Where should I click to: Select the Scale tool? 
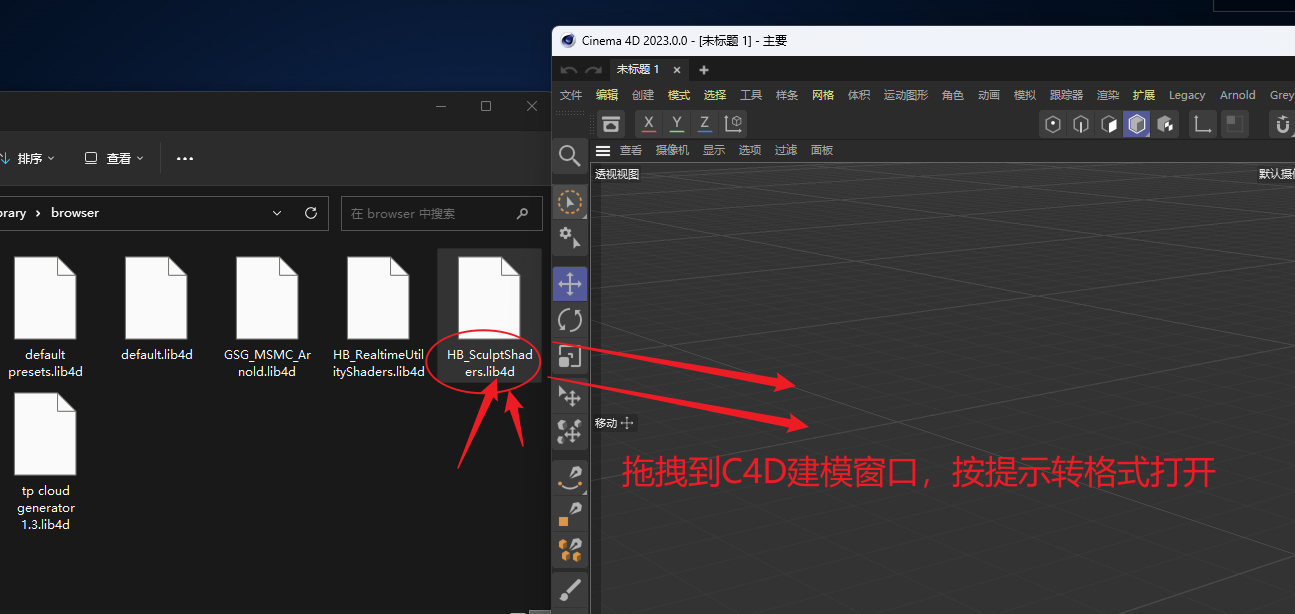pyautogui.click(x=570, y=355)
